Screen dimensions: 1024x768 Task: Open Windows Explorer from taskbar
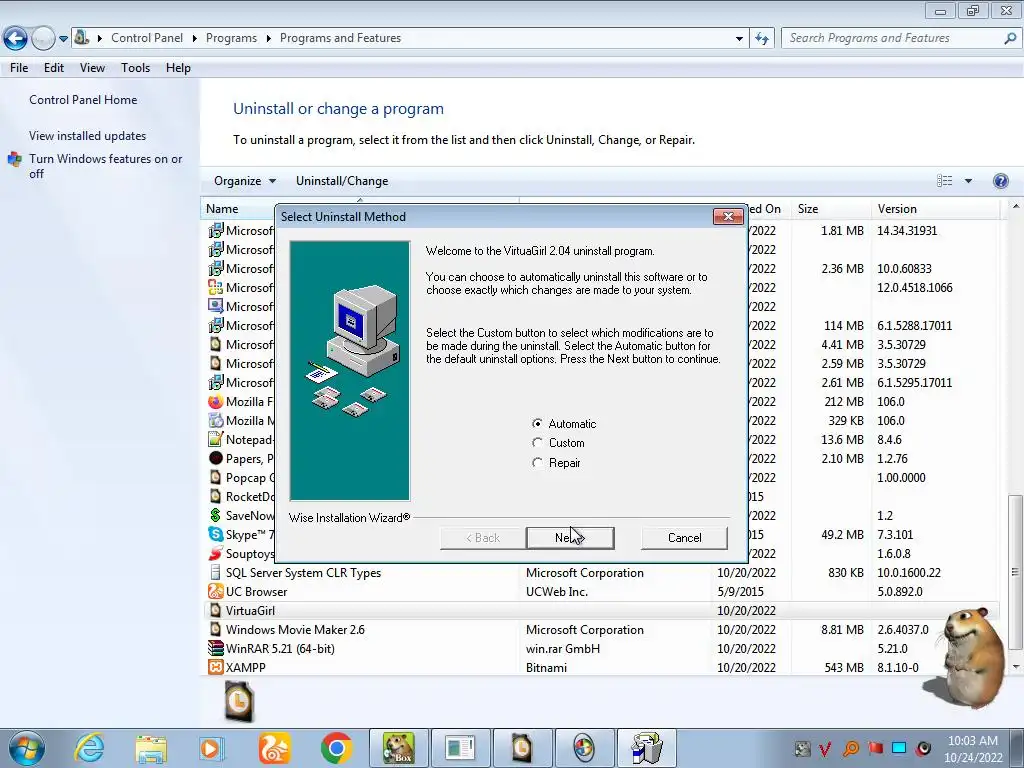click(x=151, y=748)
